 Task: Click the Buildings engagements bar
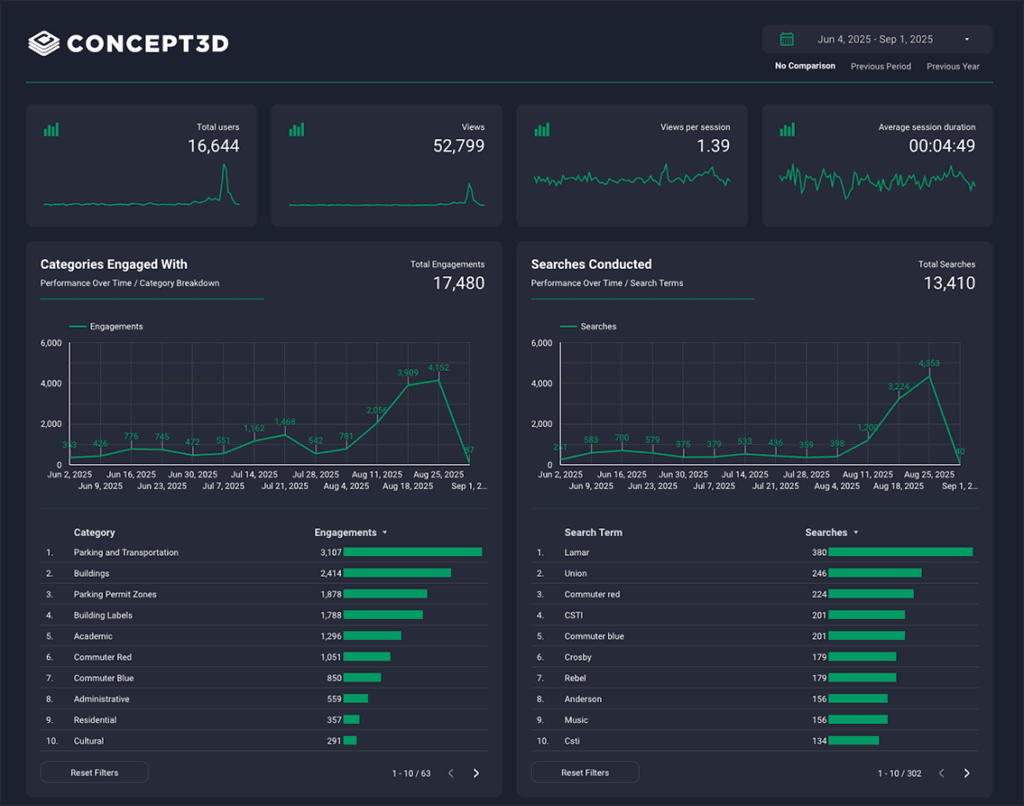[397, 573]
